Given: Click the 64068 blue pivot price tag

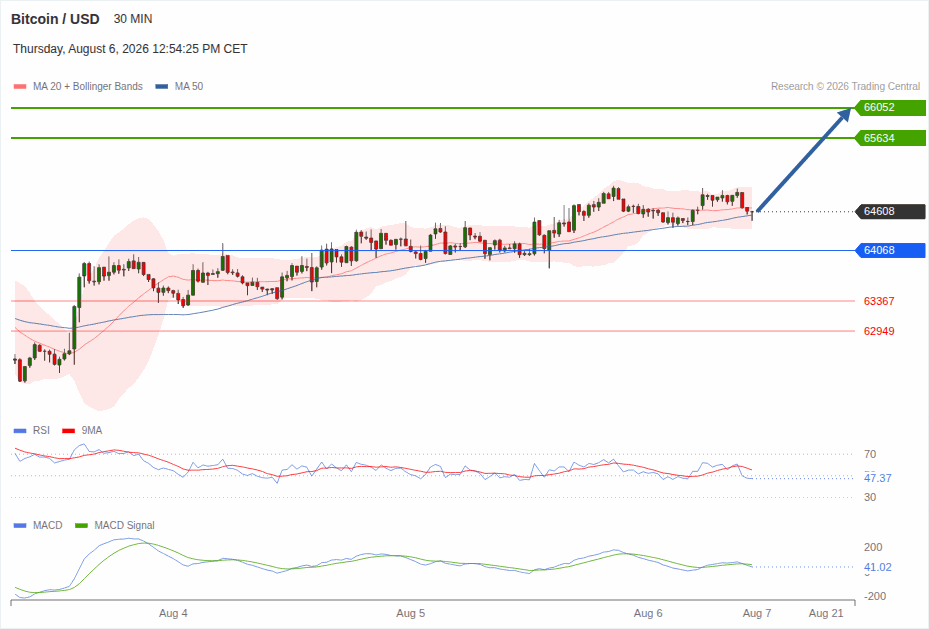Looking at the screenshot, I should click(890, 250).
